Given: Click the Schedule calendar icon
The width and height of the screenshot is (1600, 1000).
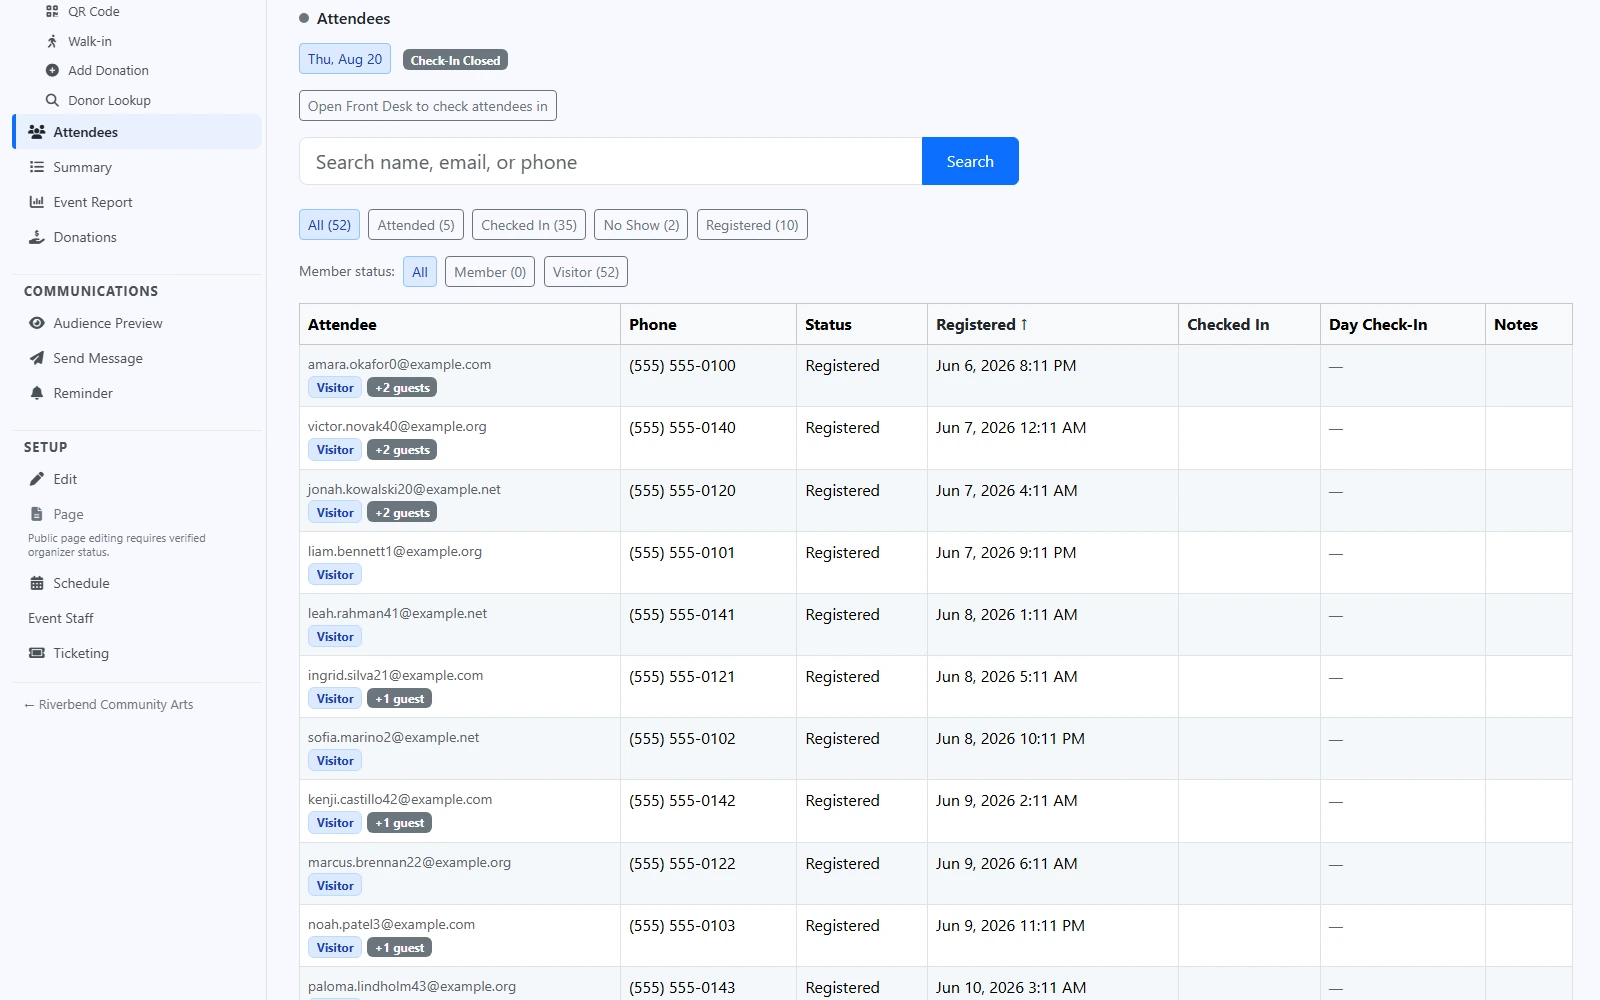Looking at the screenshot, I should pos(37,583).
